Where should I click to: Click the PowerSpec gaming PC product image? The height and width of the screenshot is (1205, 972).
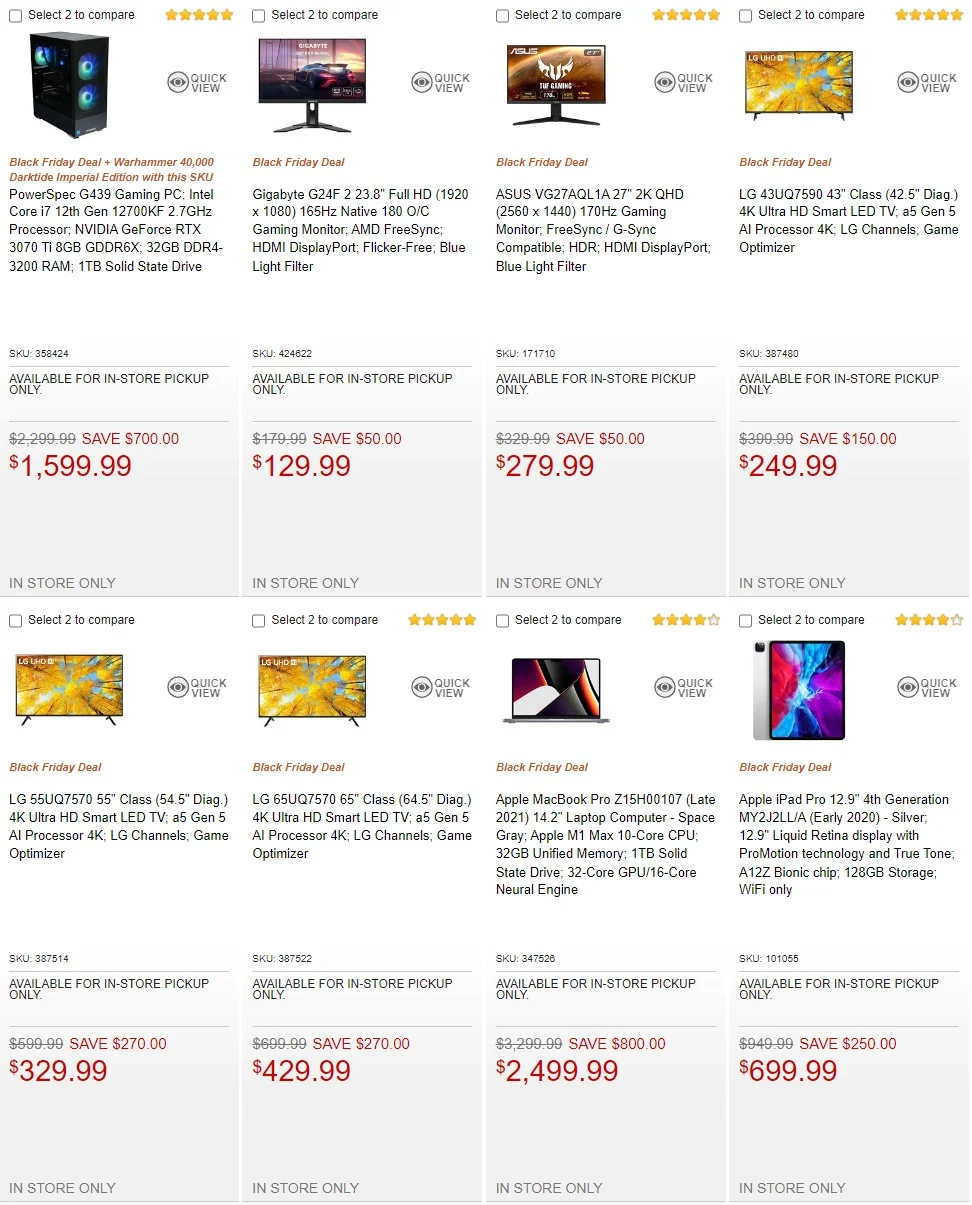click(x=69, y=84)
